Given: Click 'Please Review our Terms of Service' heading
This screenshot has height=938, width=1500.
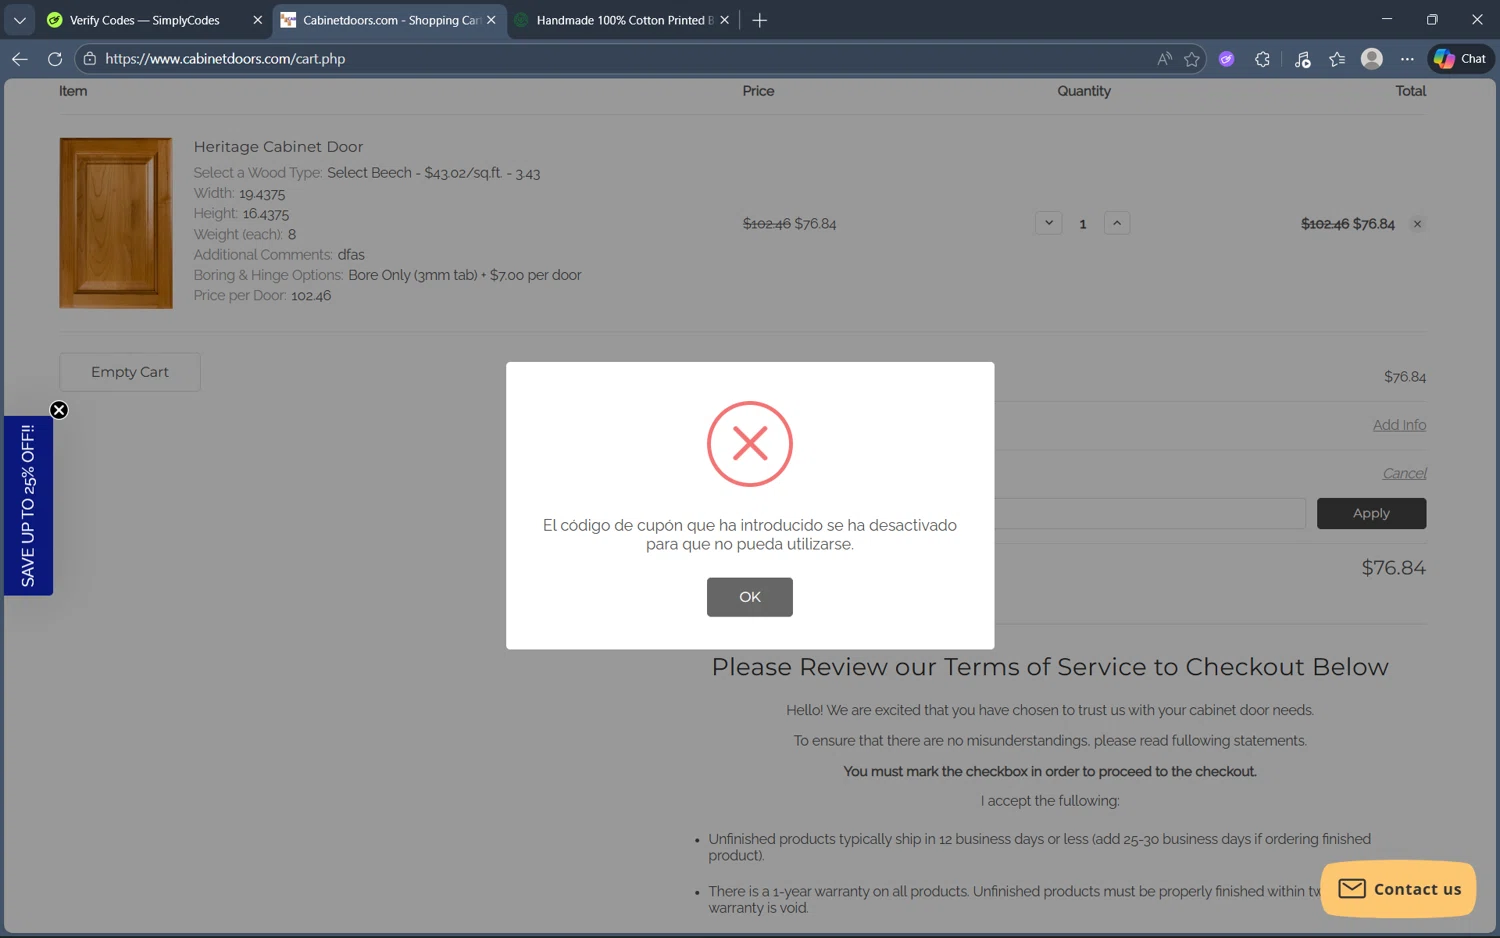Looking at the screenshot, I should 1050,667.
